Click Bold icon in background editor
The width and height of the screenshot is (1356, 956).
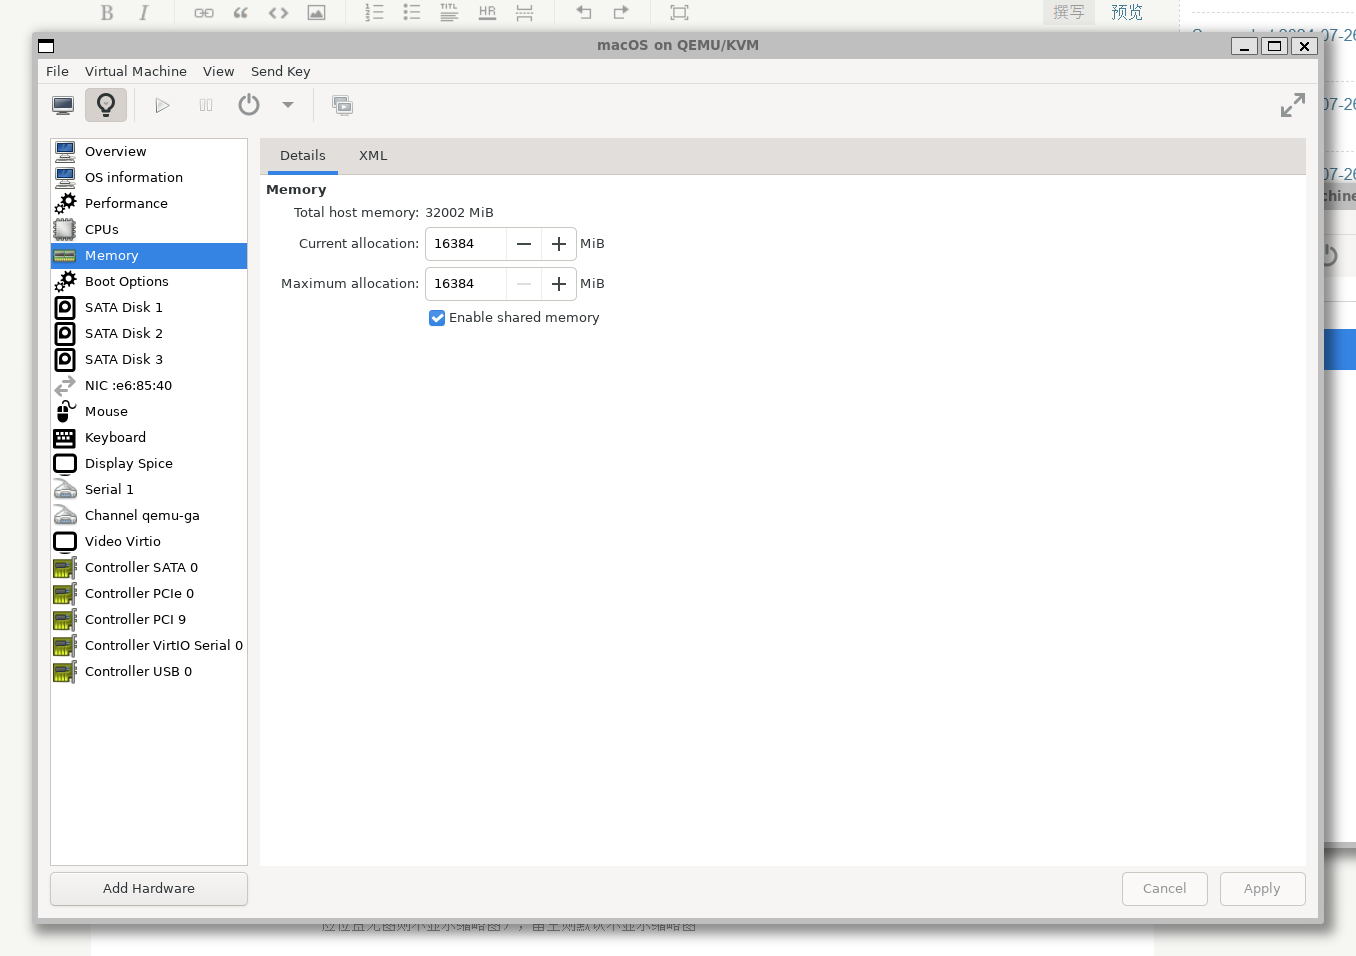tap(107, 12)
